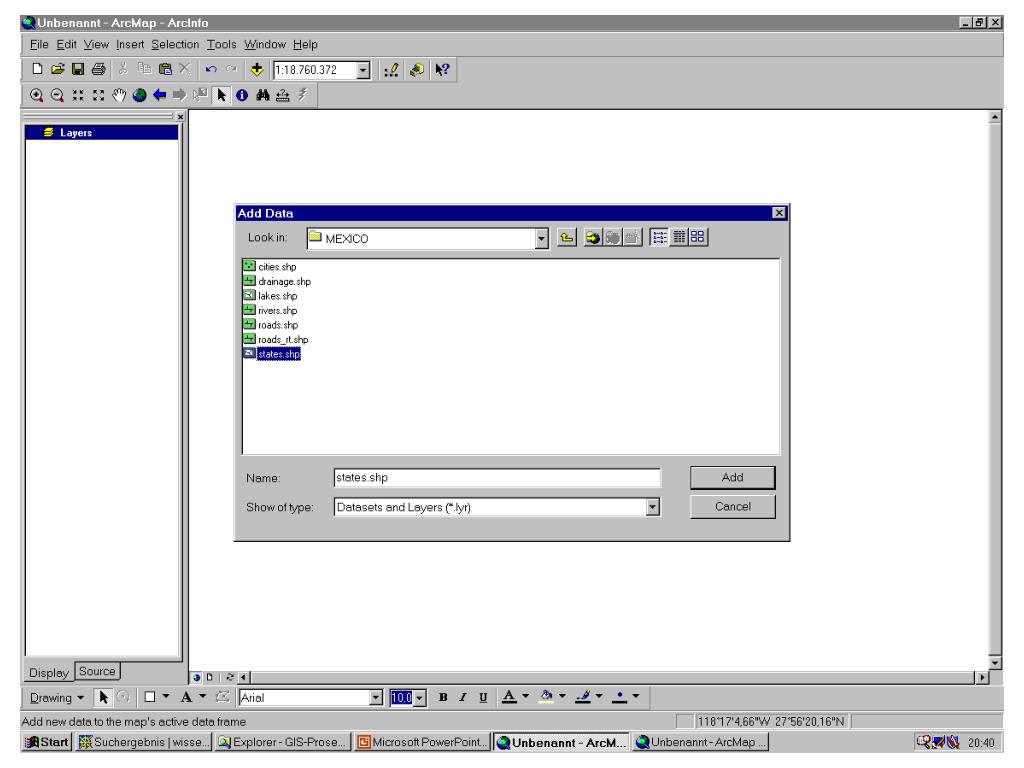The width and height of the screenshot is (1024, 768).
Task: Click the Add button
Action: coord(733,477)
